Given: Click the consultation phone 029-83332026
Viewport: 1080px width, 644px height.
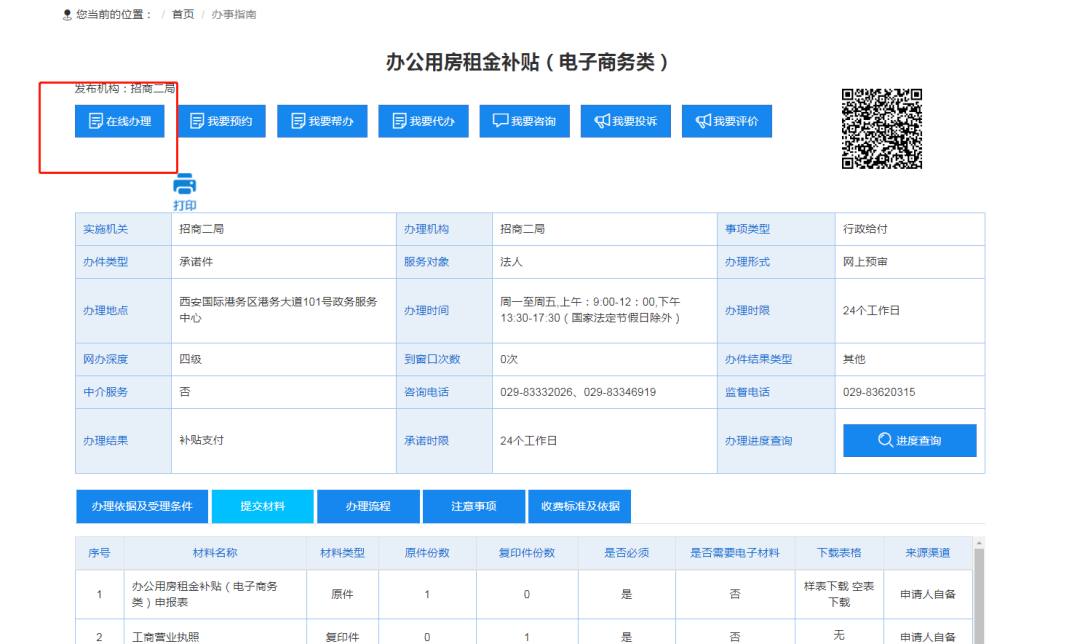Looking at the screenshot, I should (x=537, y=392).
